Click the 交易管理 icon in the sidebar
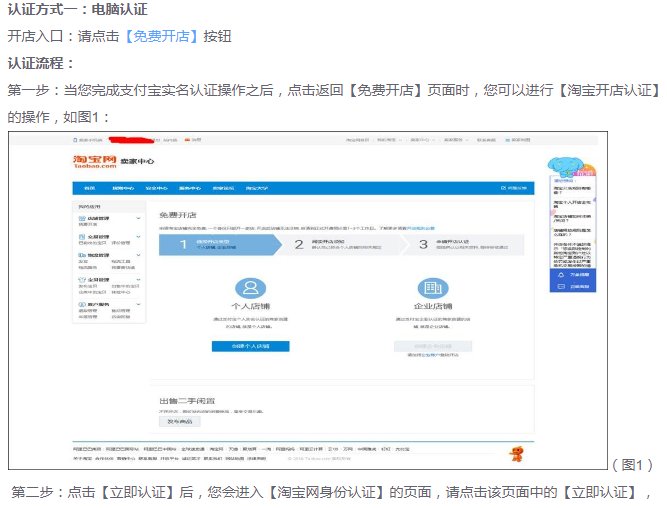Screen dimensions: 667x508 click(82, 237)
